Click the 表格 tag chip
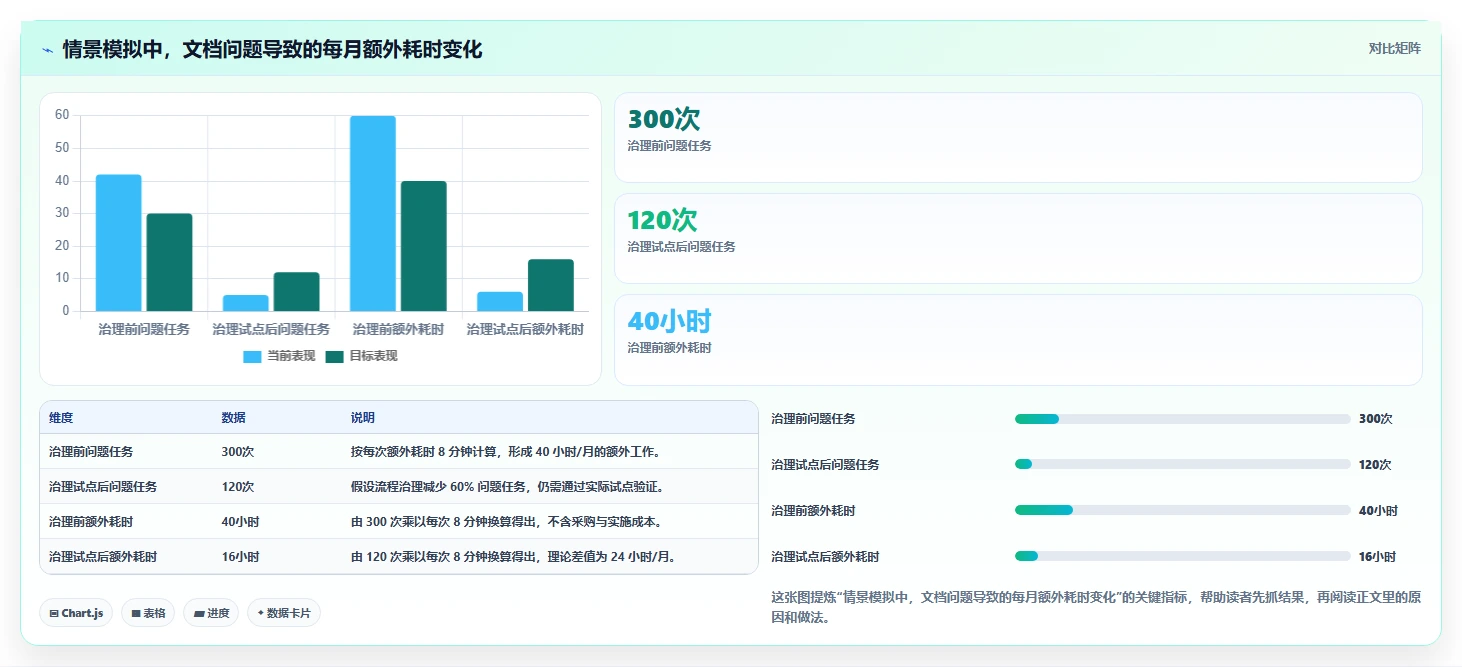The width and height of the screenshot is (1462, 667). [148, 613]
